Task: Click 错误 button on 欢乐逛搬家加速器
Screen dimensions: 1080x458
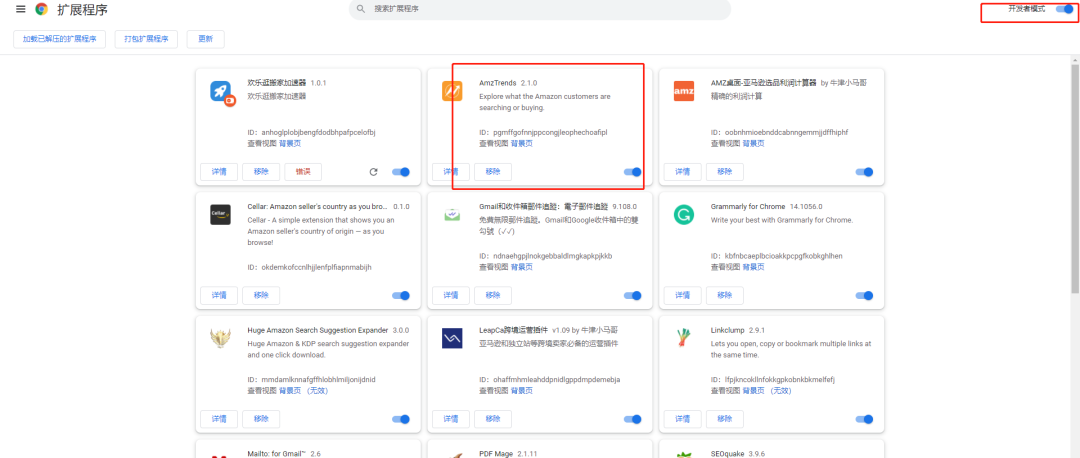Action: click(303, 172)
